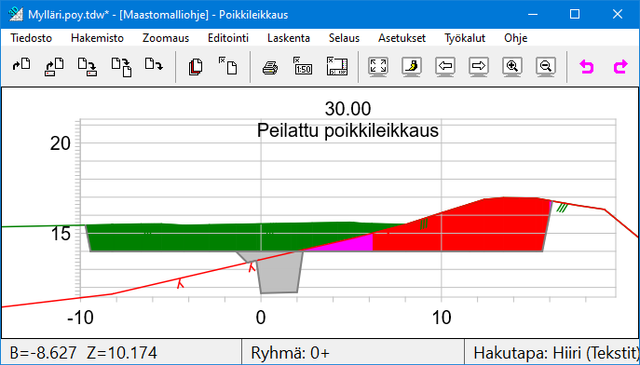Click the save-to-disk file icon
The height and width of the screenshot is (365, 640).
87,67
